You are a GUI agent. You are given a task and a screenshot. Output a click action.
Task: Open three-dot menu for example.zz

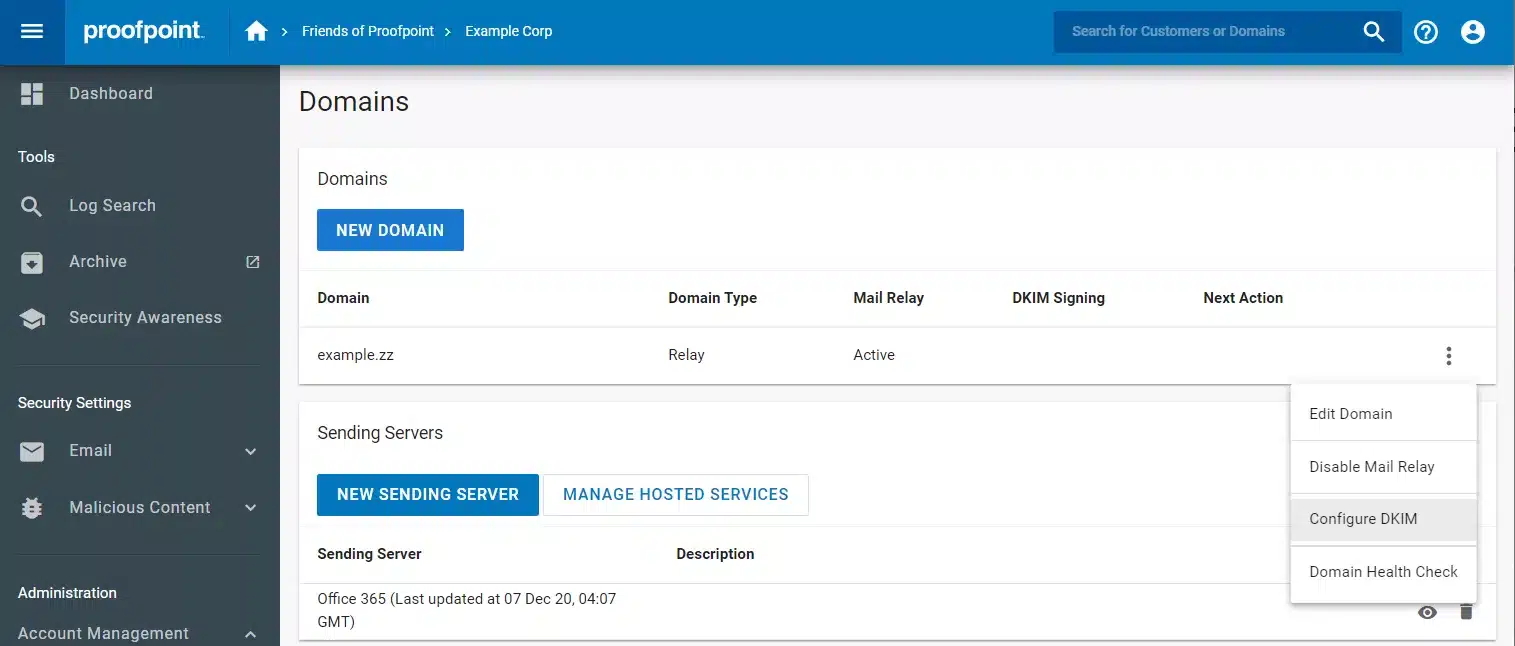1448,355
